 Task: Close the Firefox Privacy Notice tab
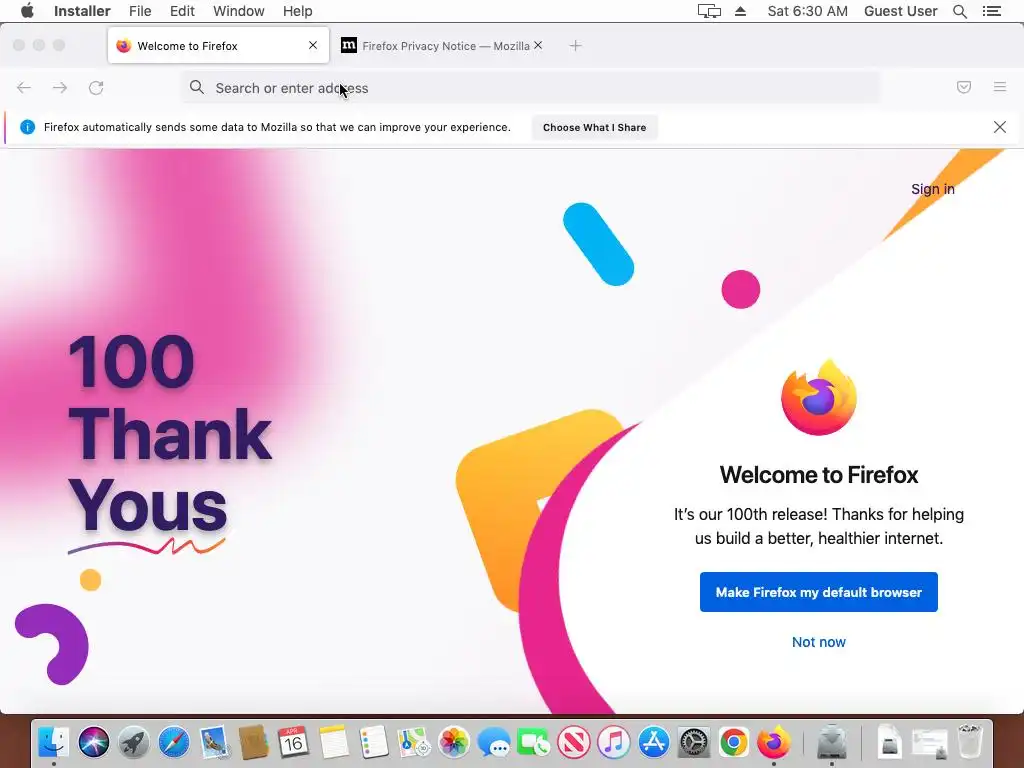pyautogui.click(x=538, y=45)
